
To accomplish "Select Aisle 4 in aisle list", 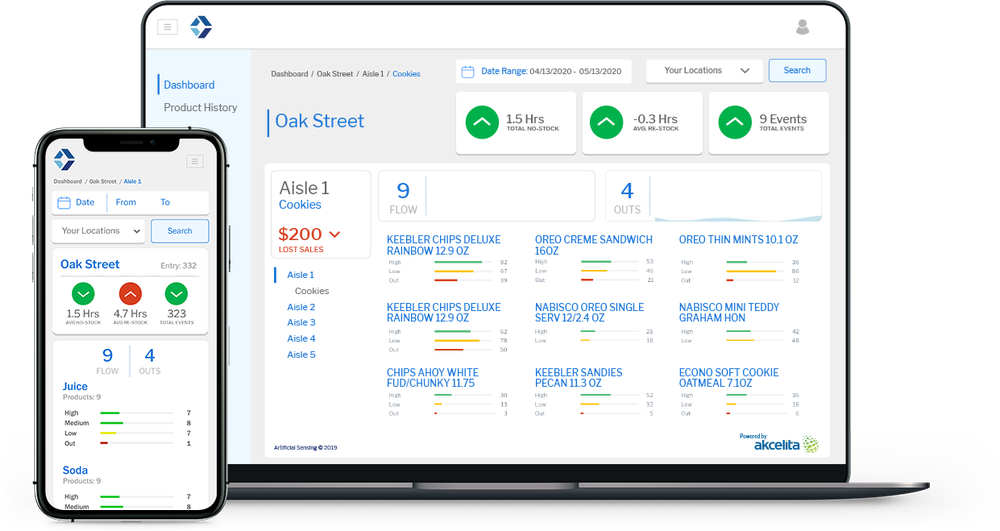I will point(301,338).
